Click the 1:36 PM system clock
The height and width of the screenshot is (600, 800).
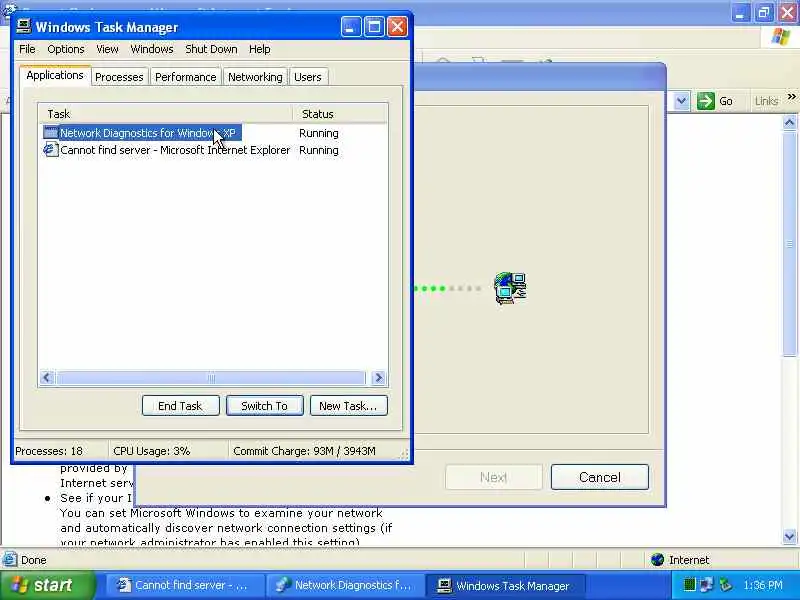(x=763, y=585)
